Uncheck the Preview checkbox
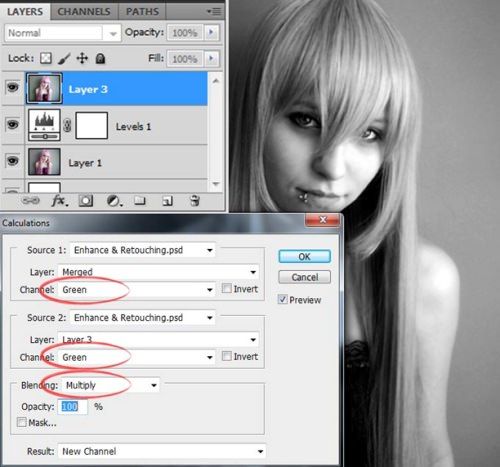 283,299
